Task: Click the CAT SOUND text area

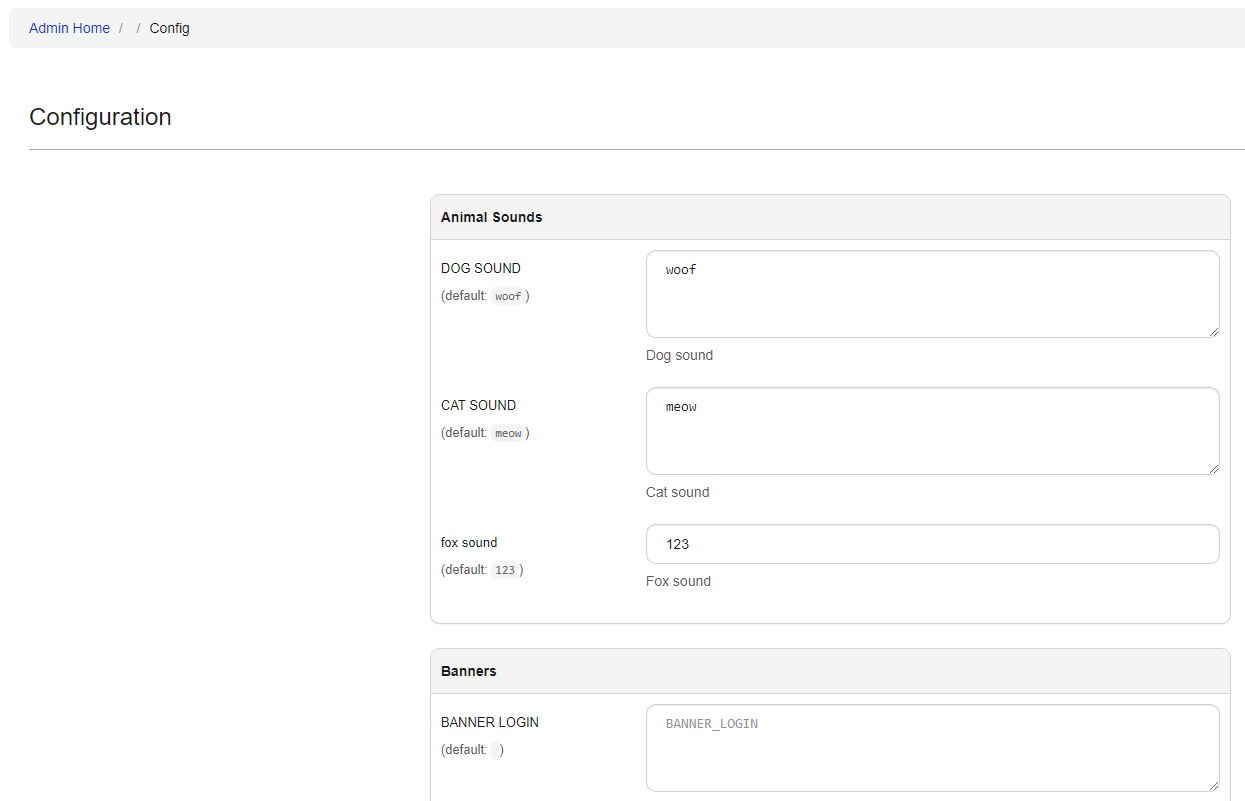Action: coord(932,430)
